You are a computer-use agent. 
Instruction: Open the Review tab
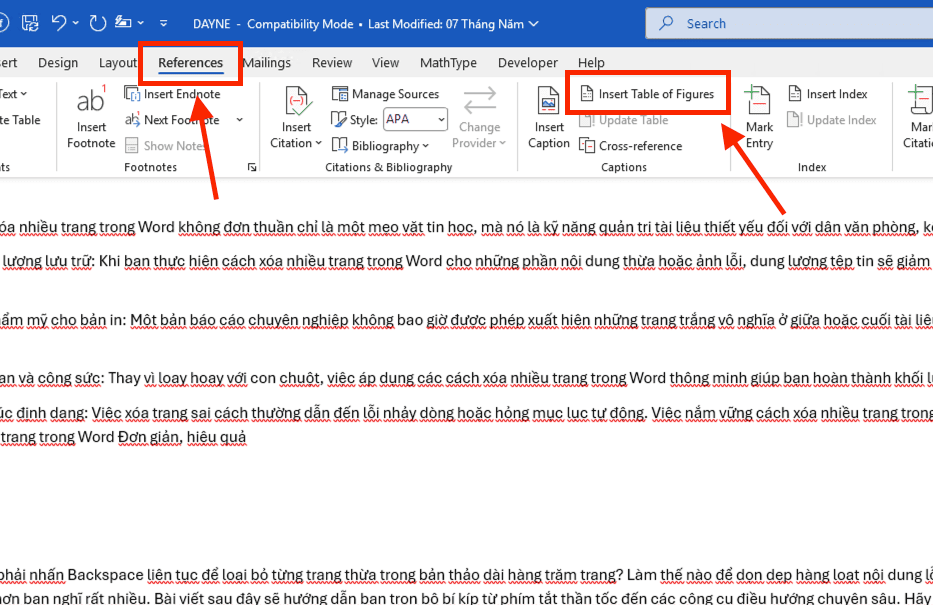(332, 62)
